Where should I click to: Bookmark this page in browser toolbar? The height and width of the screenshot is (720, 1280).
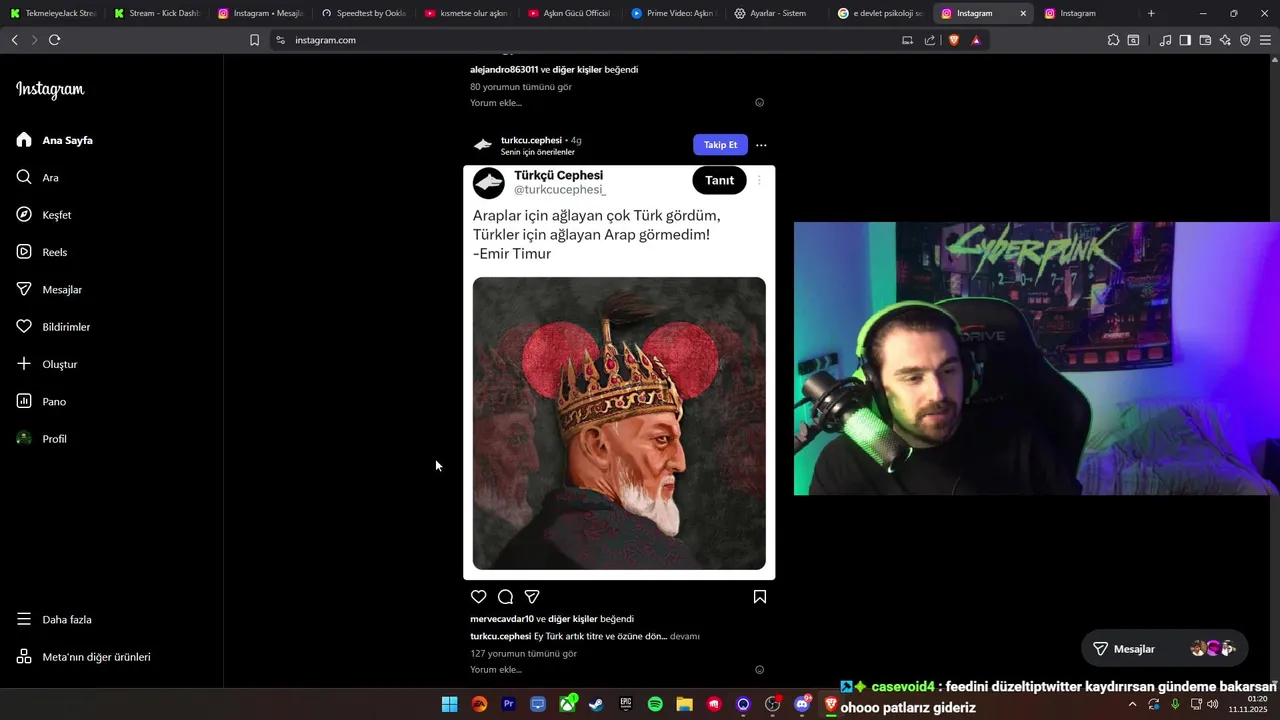click(x=254, y=40)
